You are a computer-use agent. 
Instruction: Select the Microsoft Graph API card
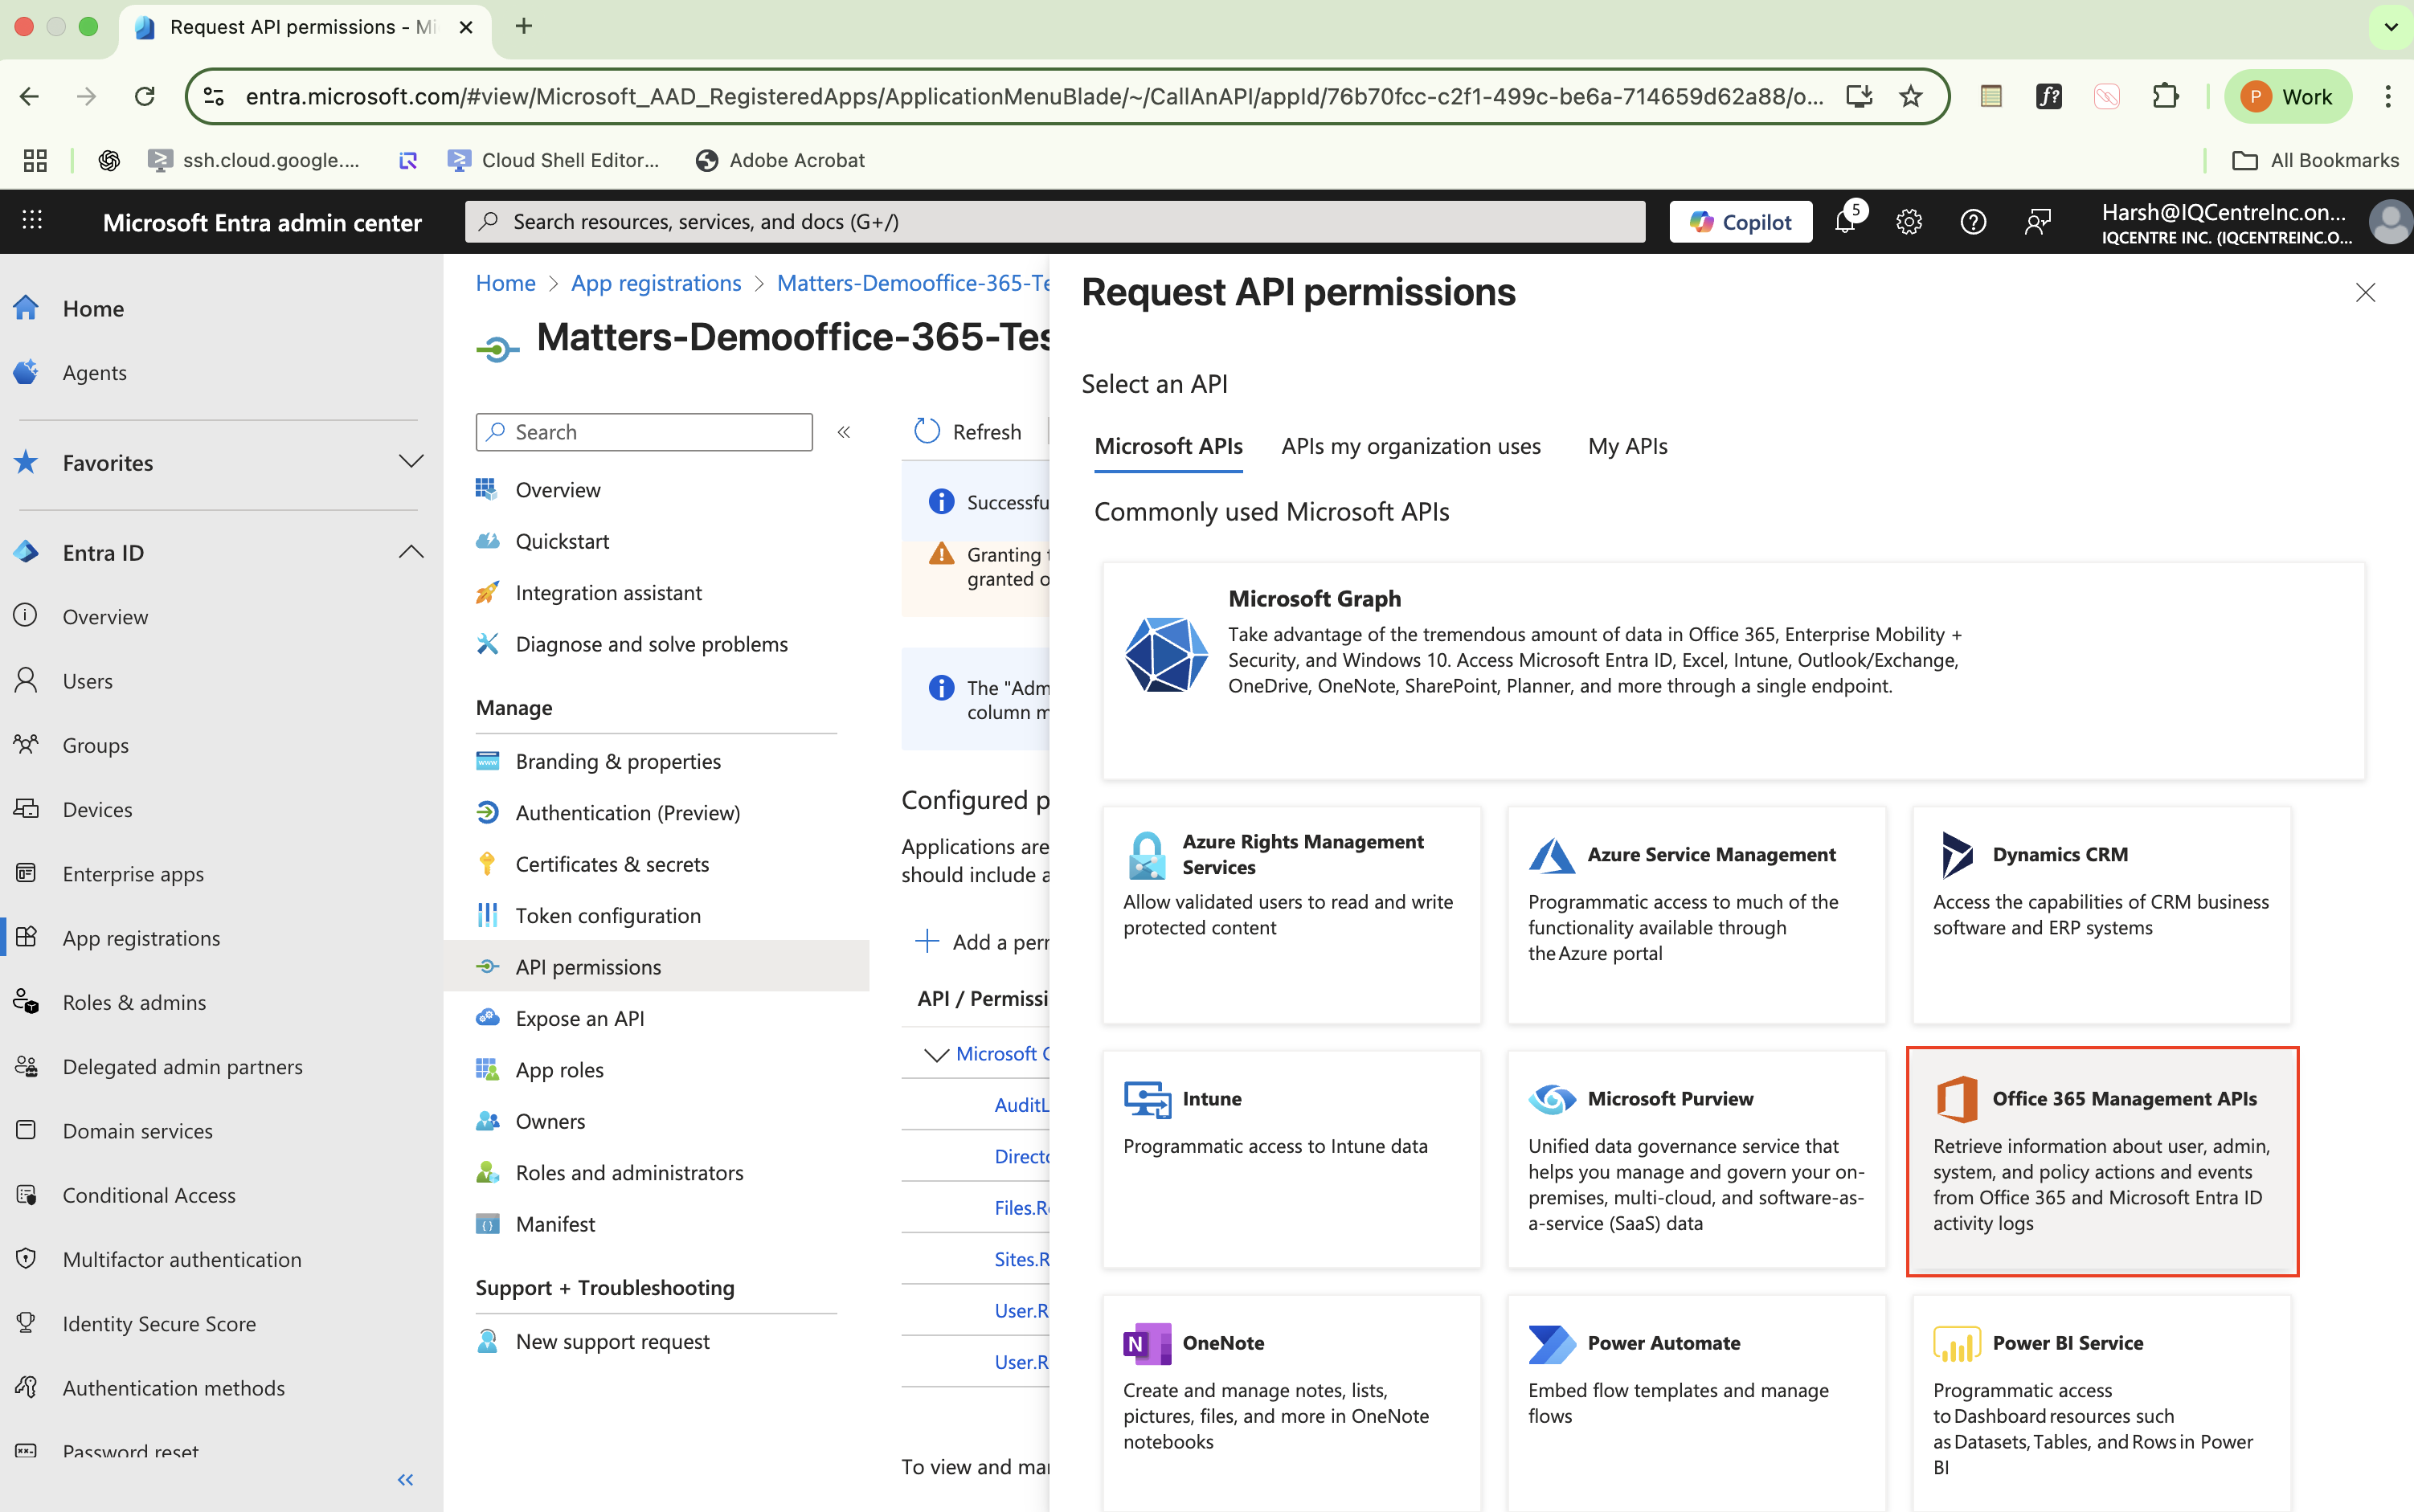coord(1733,670)
